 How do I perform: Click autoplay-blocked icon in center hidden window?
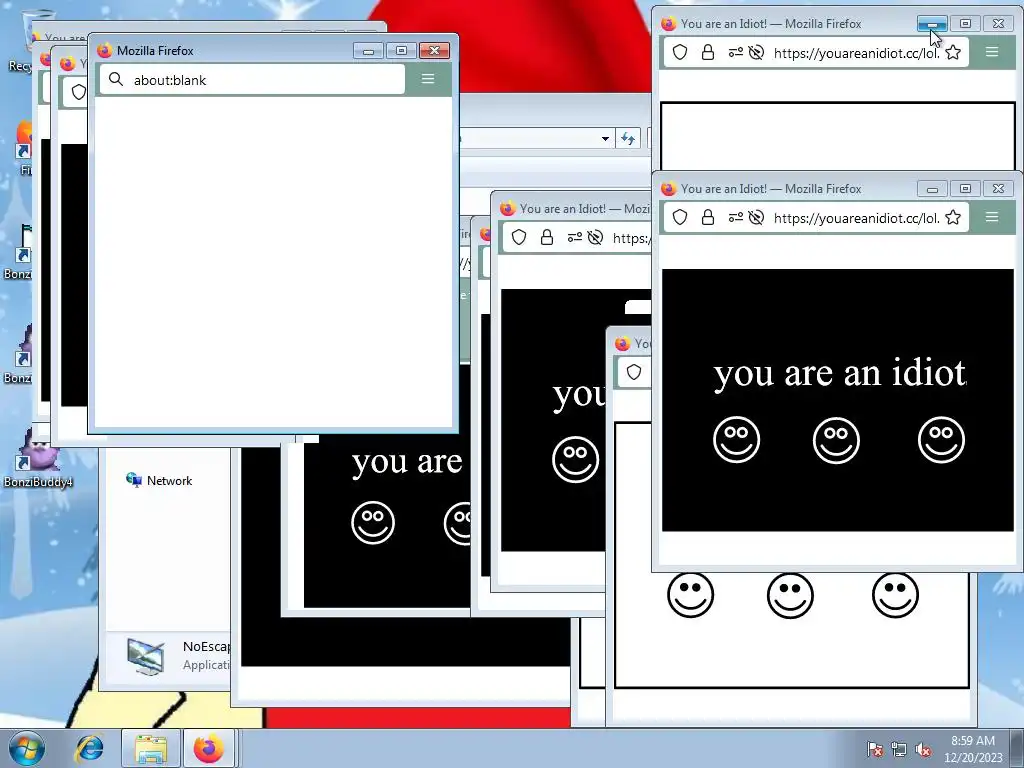click(595, 238)
